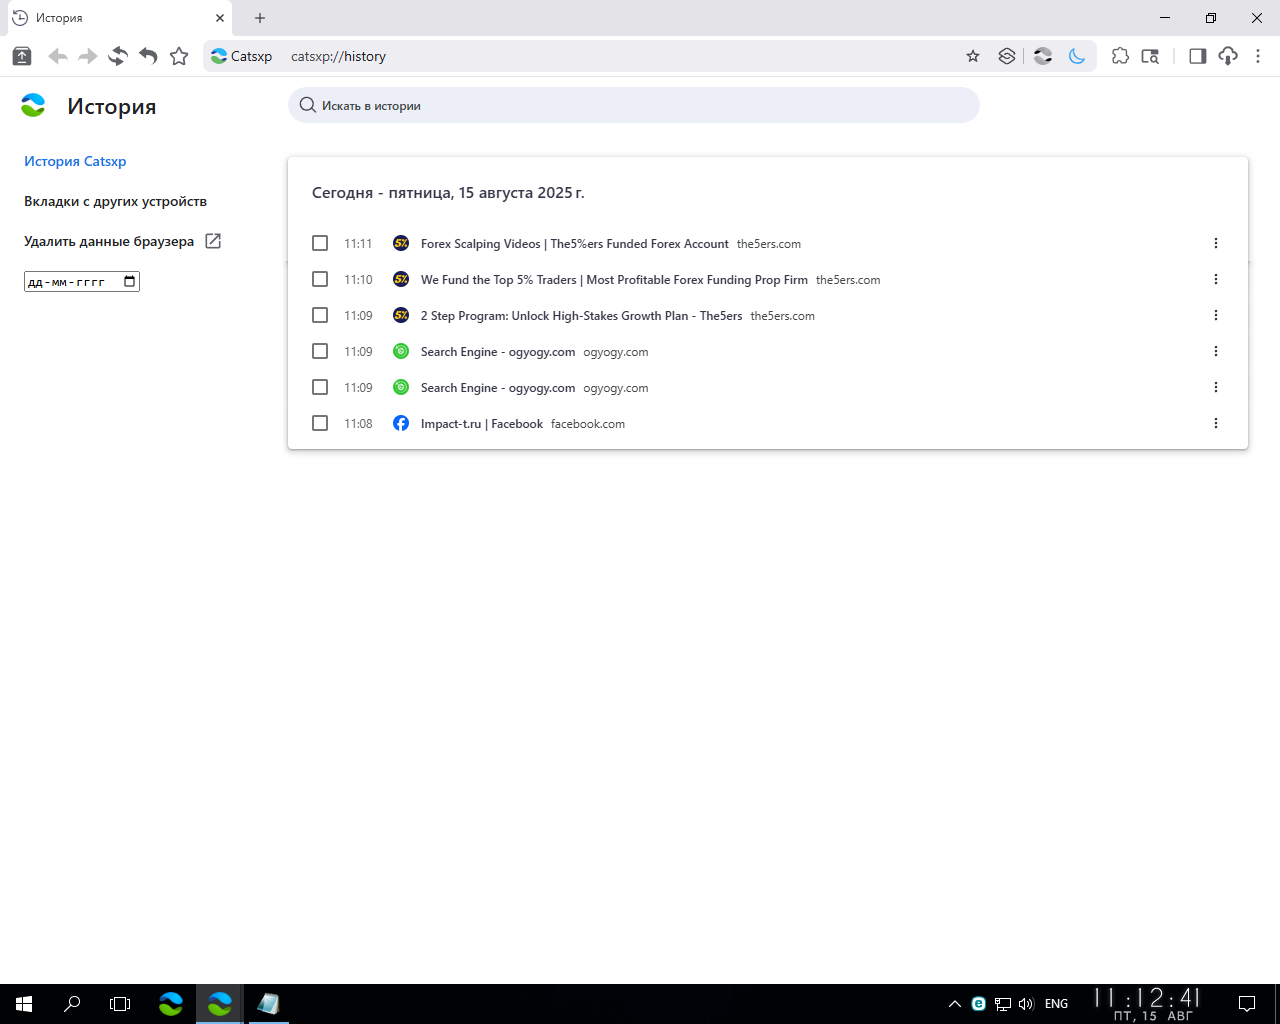
Task: Click the volume icon in system tray
Action: coord(1026,1004)
